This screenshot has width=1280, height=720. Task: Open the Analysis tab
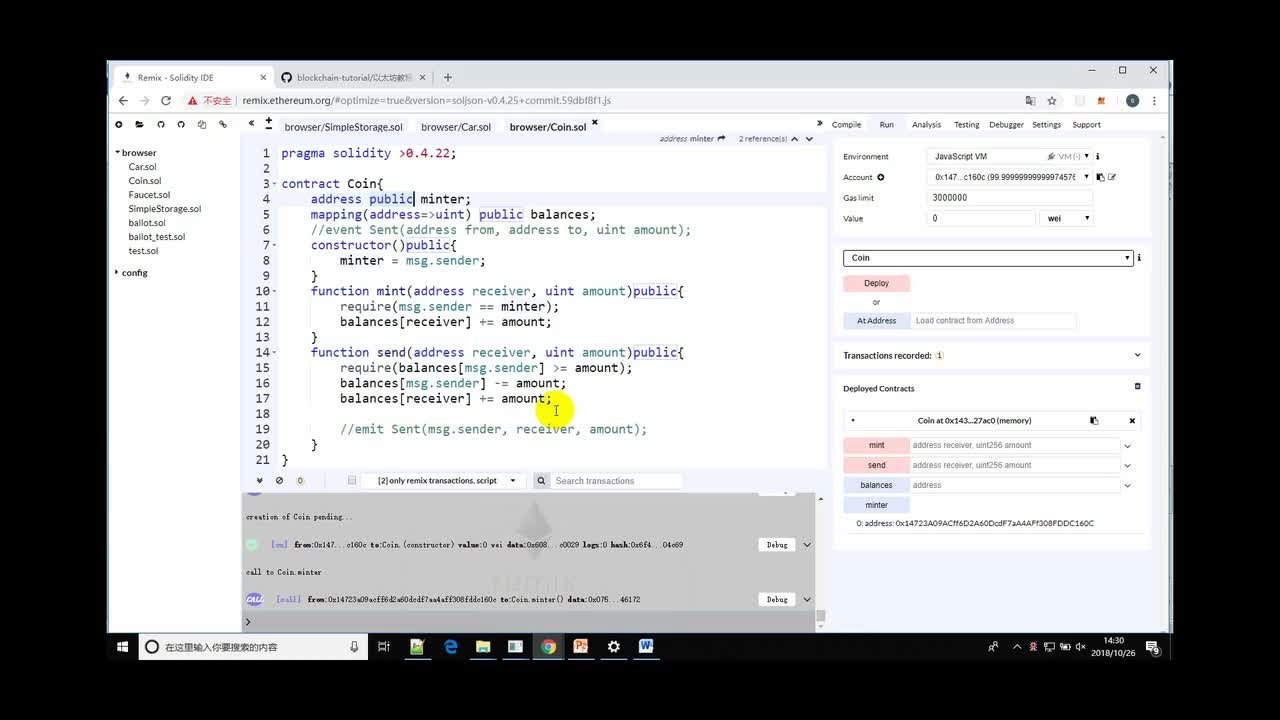pyautogui.click(x=926, y=125)
